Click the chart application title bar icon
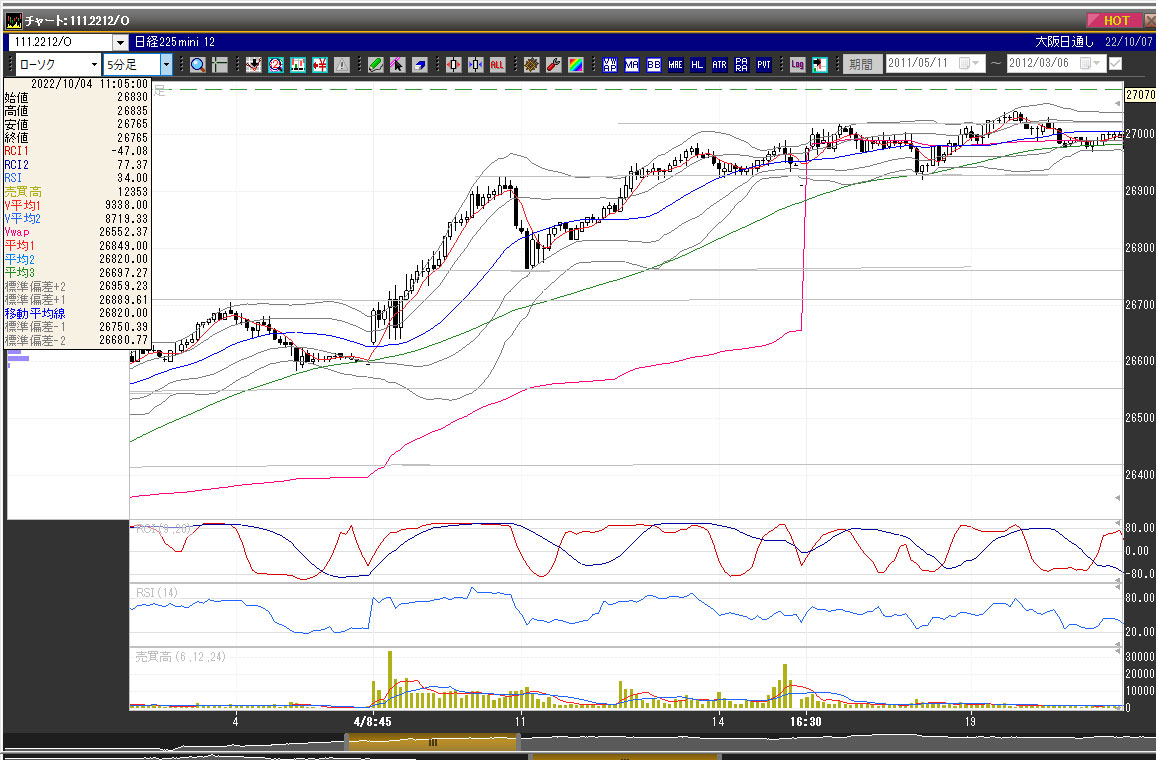This screenshot has width=1156, height=760. tap(13, 21)
